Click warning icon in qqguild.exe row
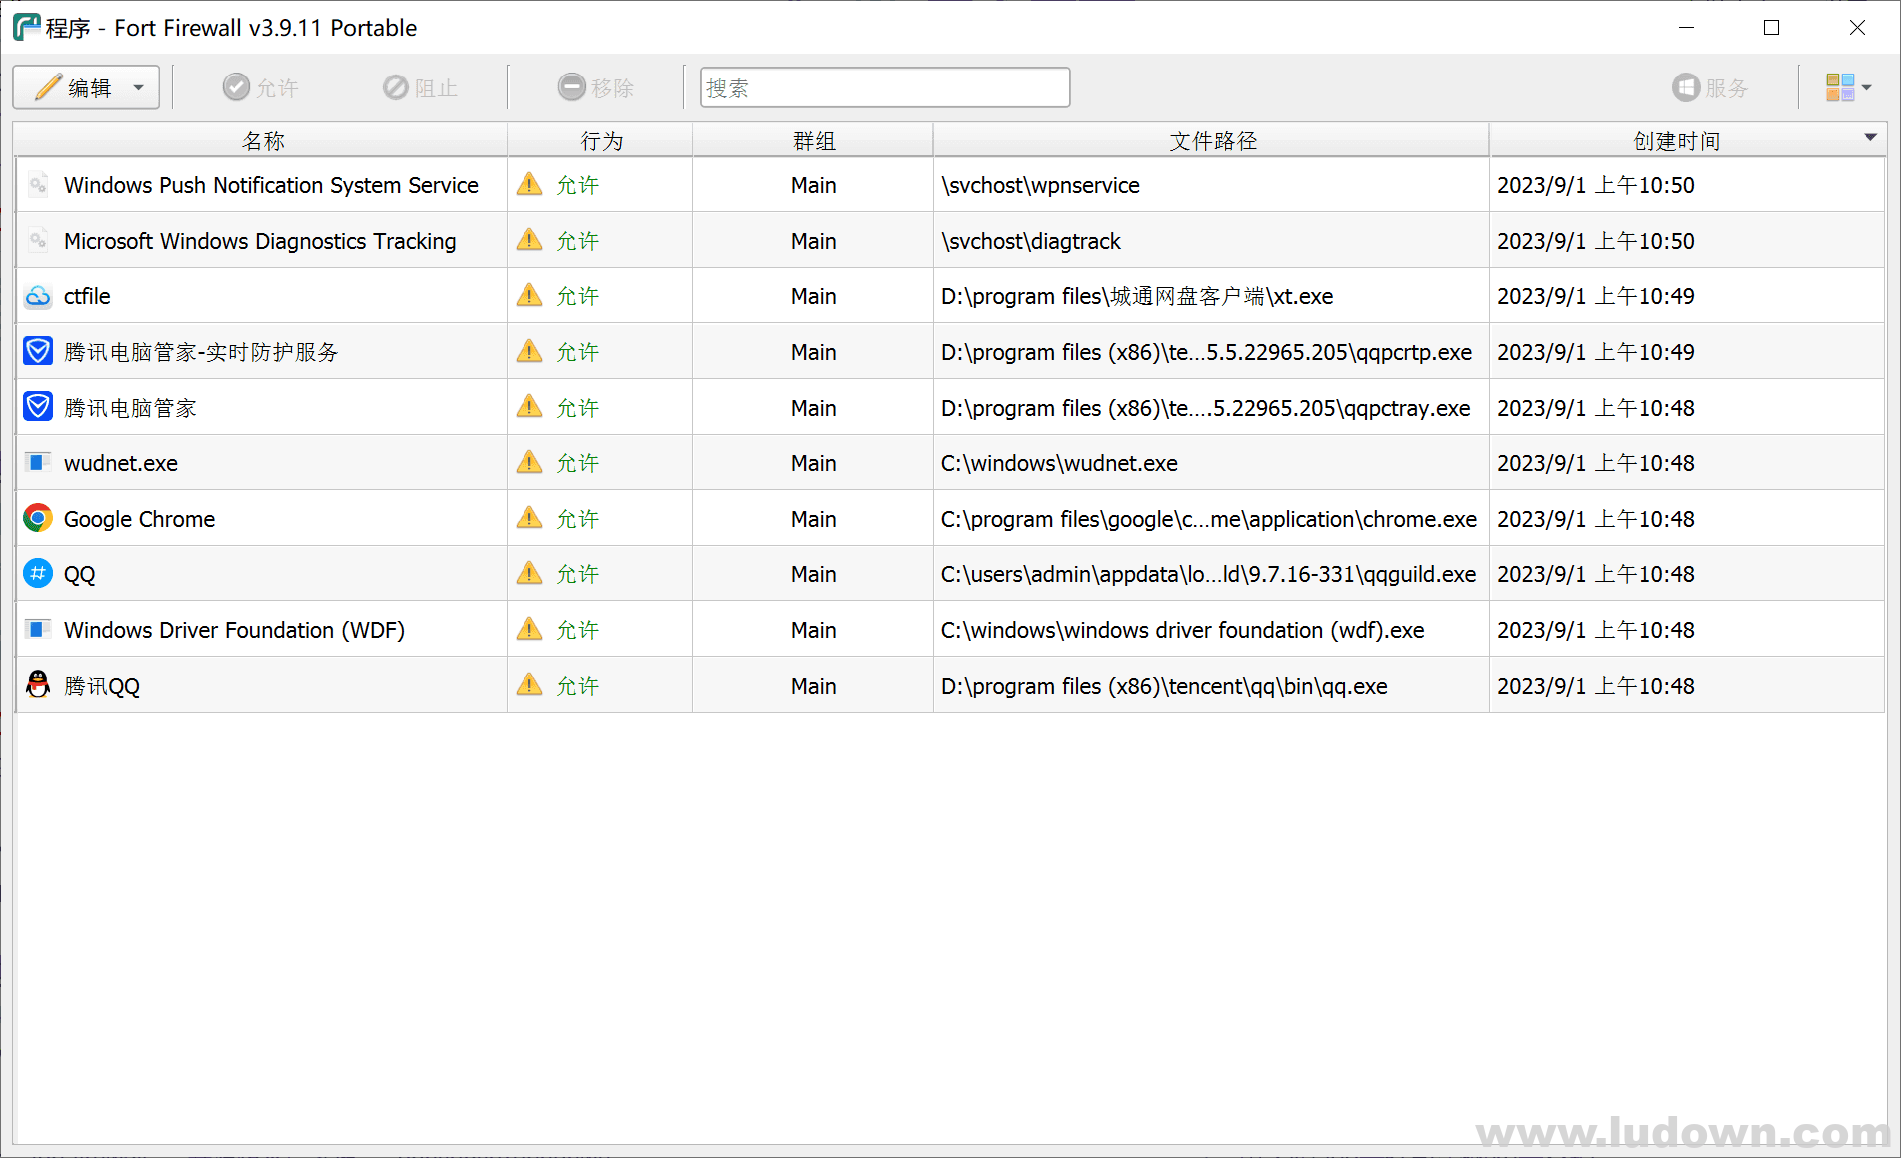The width and height of the screenshot is (1901, 1158). point(529,573)
